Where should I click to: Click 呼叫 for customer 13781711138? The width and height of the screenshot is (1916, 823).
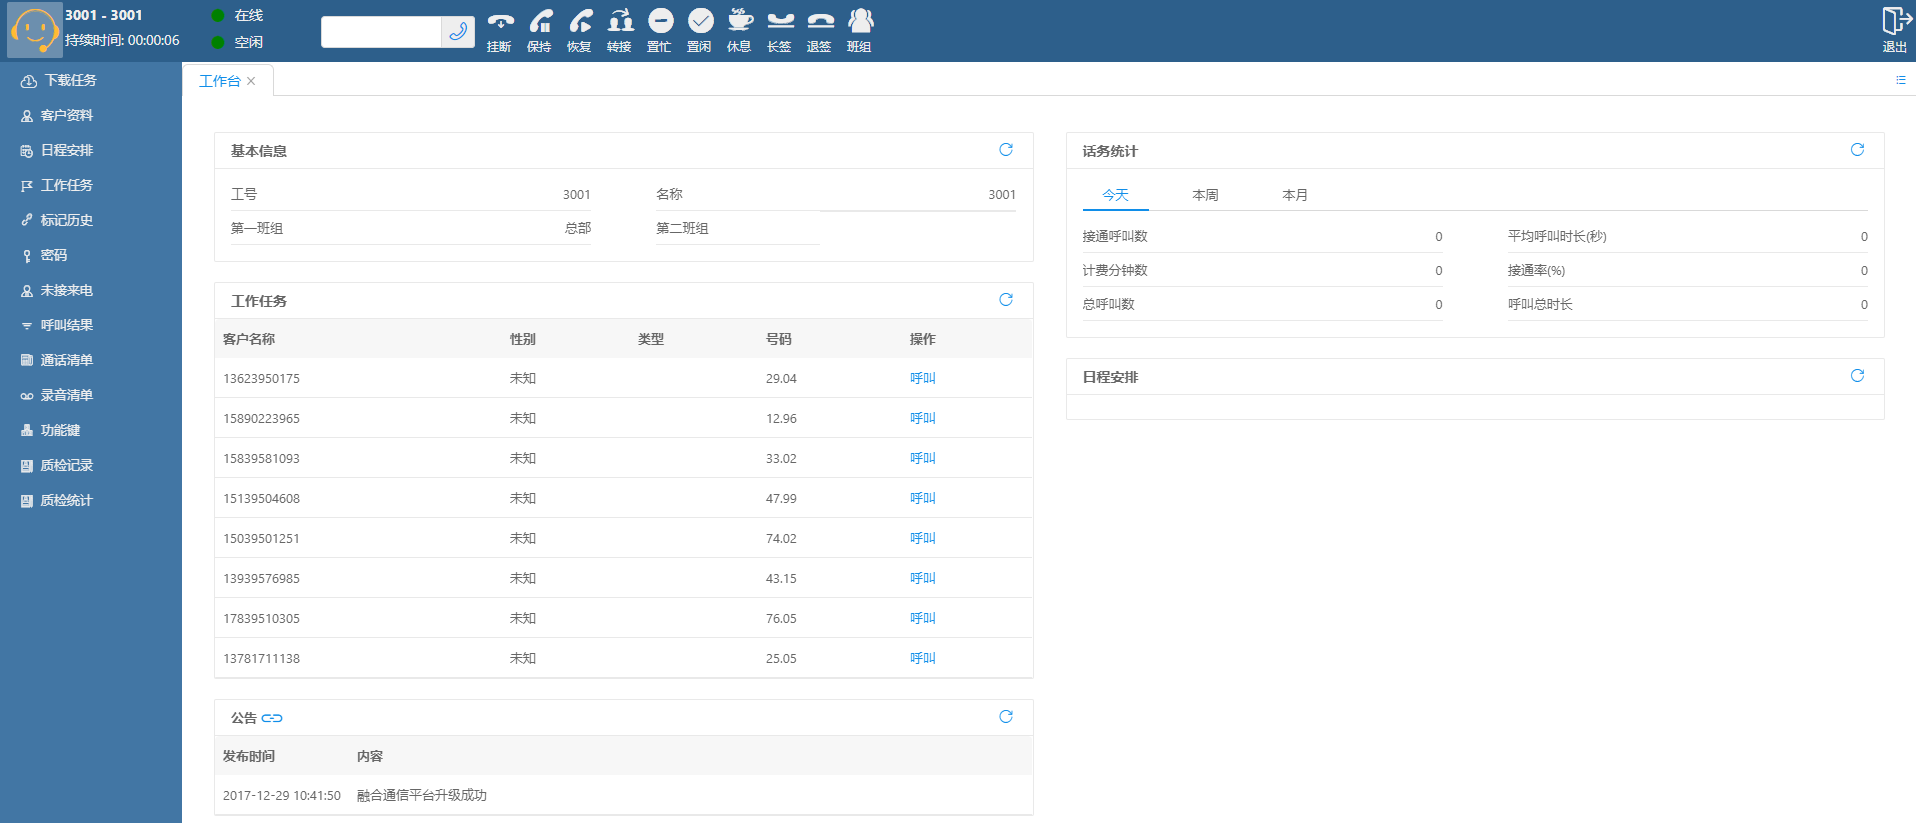point(923,658)
